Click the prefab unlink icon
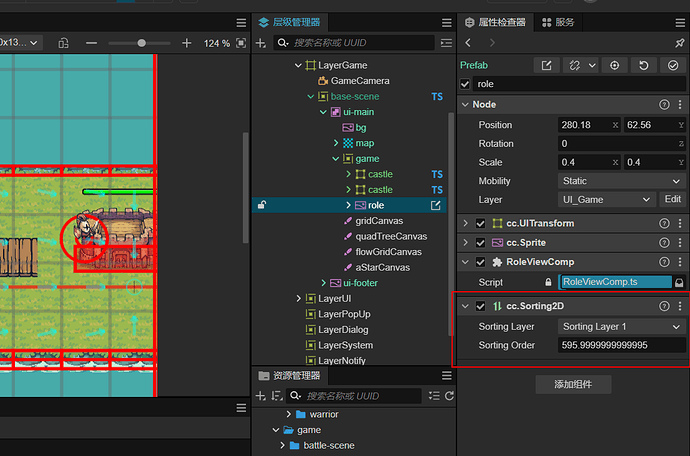The width and height of the screenshot is (690, 456). coord(574,66)
